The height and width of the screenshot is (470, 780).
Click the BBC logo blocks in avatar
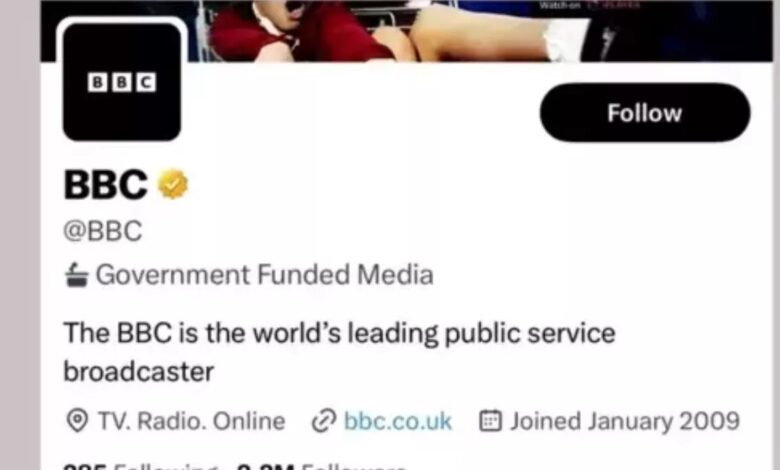(x=122, y=83)
